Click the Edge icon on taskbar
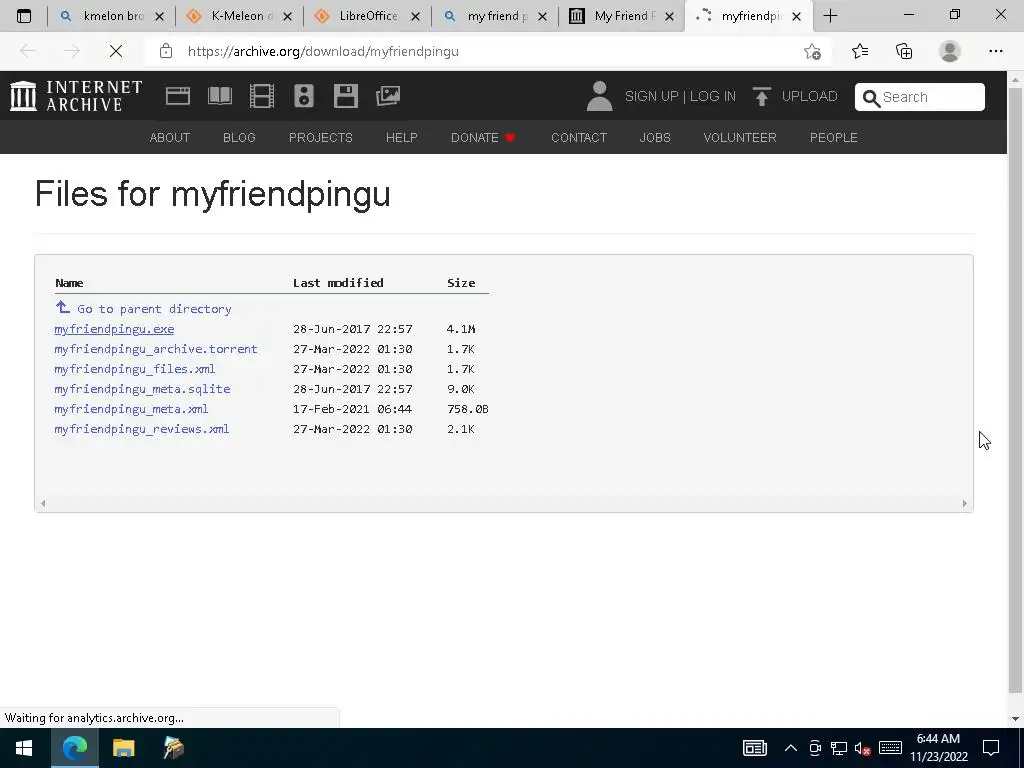The height and width of the screenshot is (768, 1024). [x=74, y=748]
